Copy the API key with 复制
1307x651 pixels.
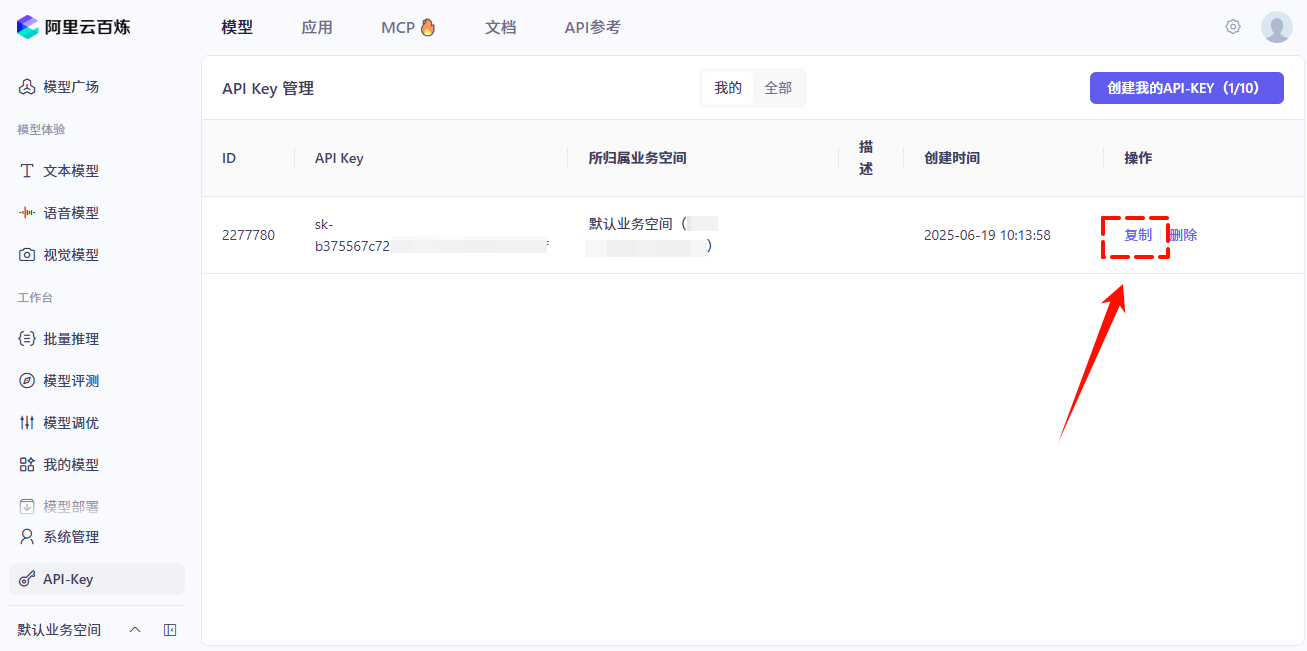(1138, 236)
